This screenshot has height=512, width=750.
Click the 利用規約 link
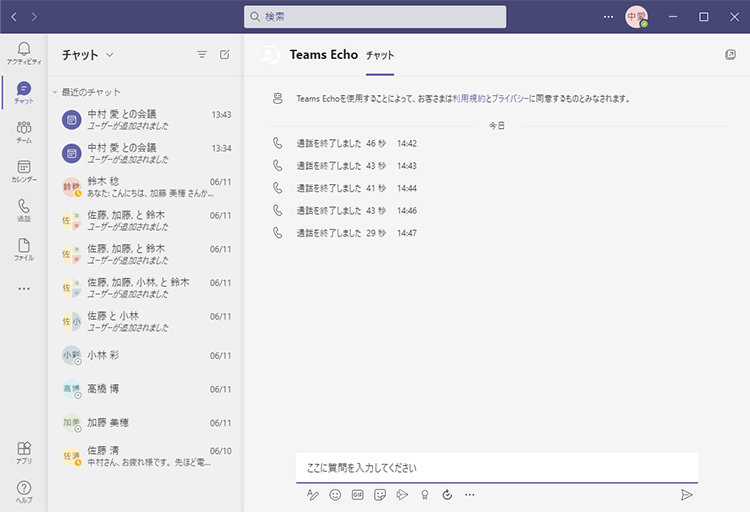tap(469, 99)
